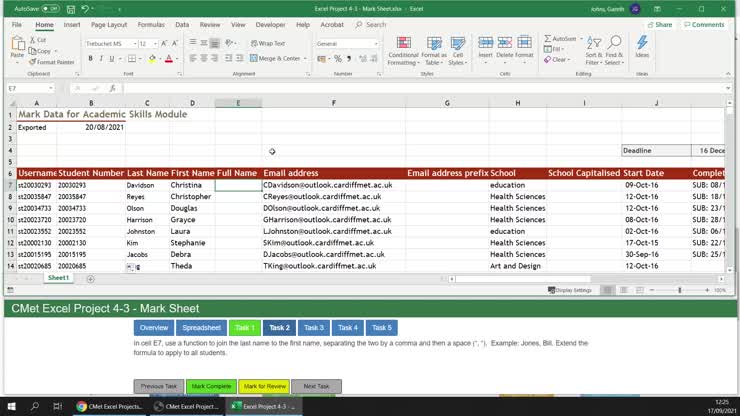This screenshot has height=416, width=740.
Task: Open Cell Styles gallery
Action: (457, 51)
